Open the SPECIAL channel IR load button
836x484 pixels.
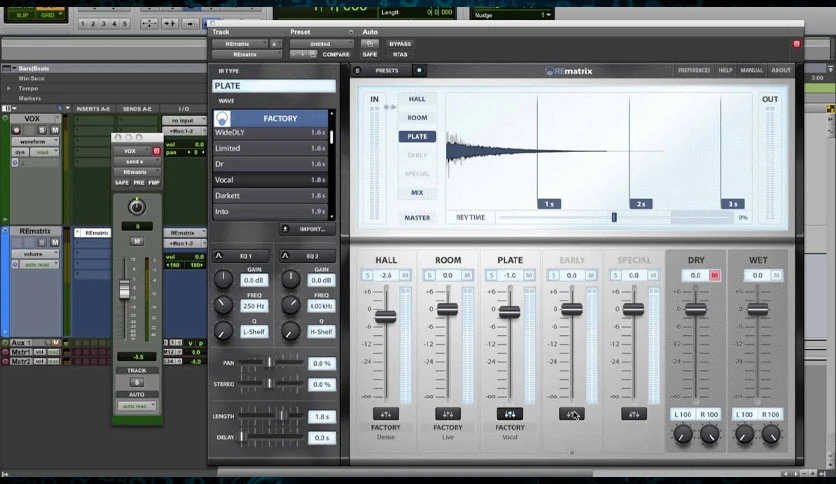[x=633, y=414]
